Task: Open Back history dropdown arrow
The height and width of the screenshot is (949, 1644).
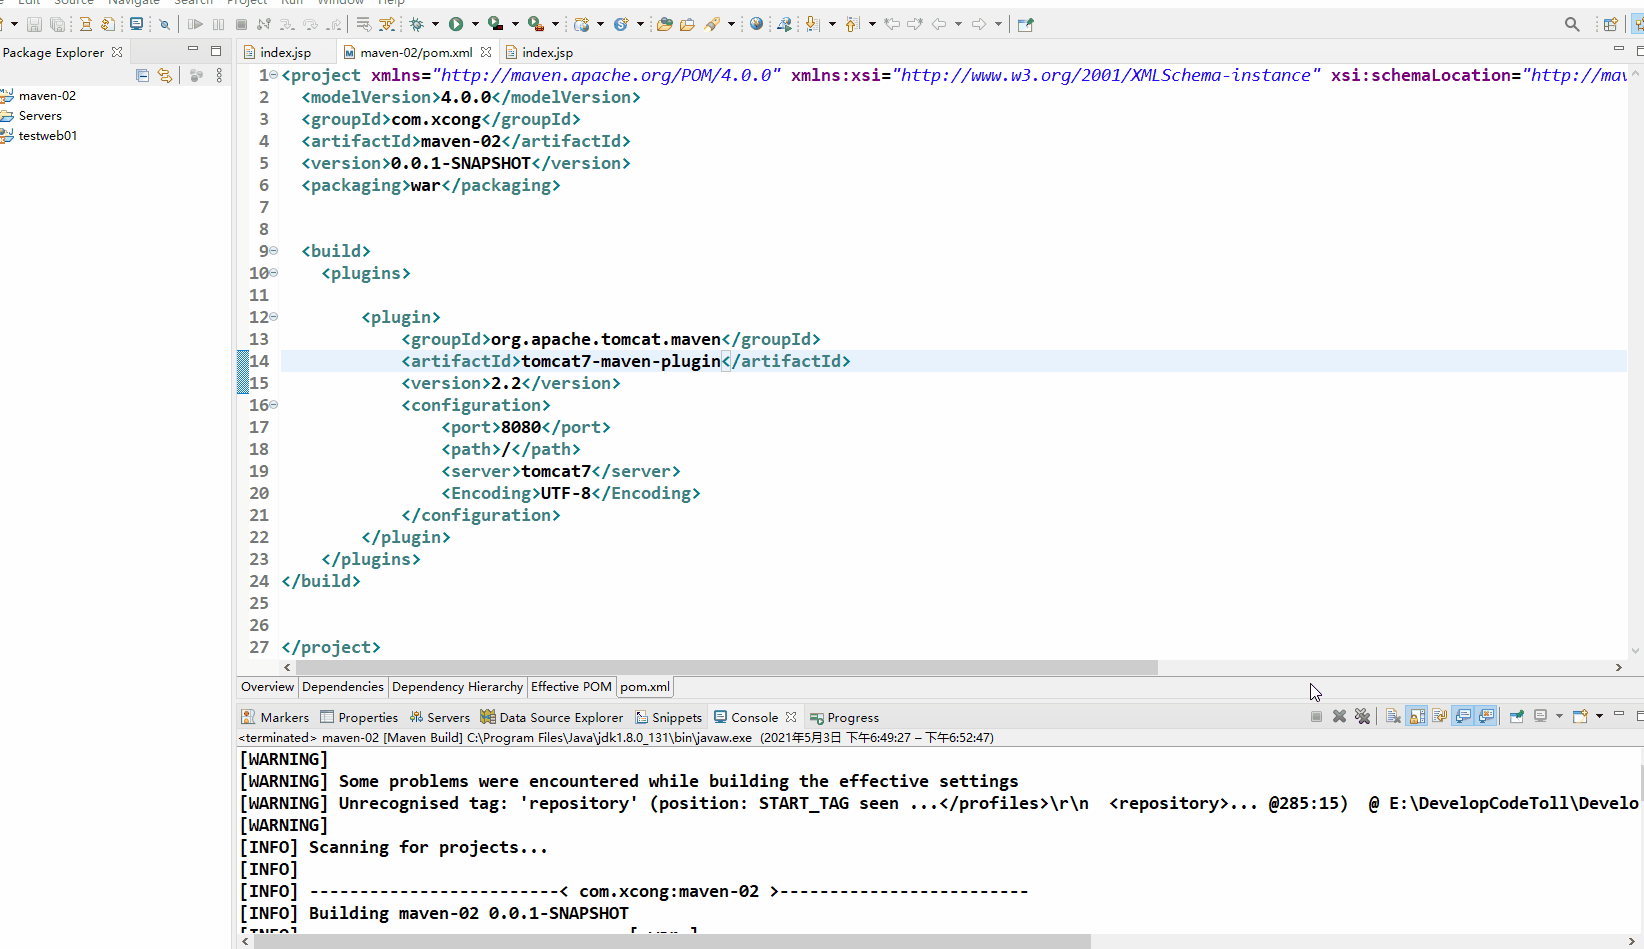Action: (x=958, y=24)
